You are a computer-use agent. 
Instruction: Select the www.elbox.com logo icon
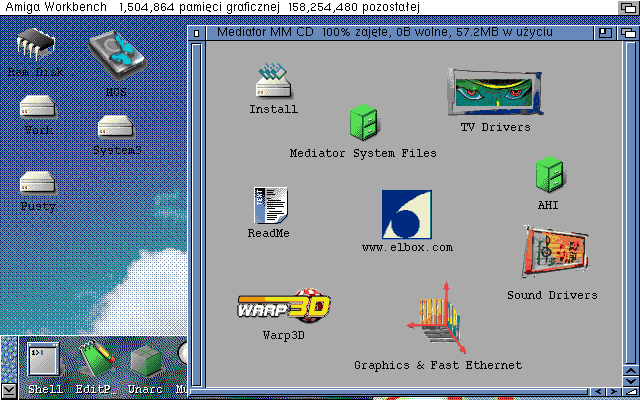pos(407,214)
